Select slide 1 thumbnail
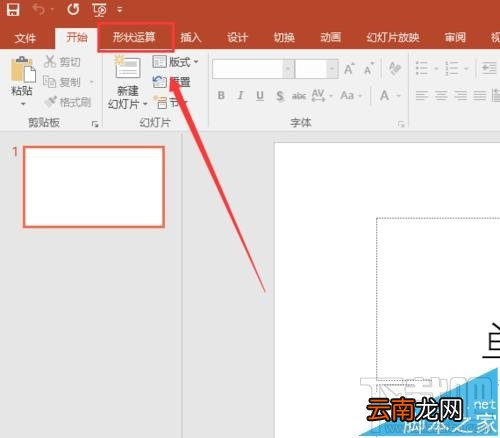The image size is (500, 438). [x=94, y=187]
